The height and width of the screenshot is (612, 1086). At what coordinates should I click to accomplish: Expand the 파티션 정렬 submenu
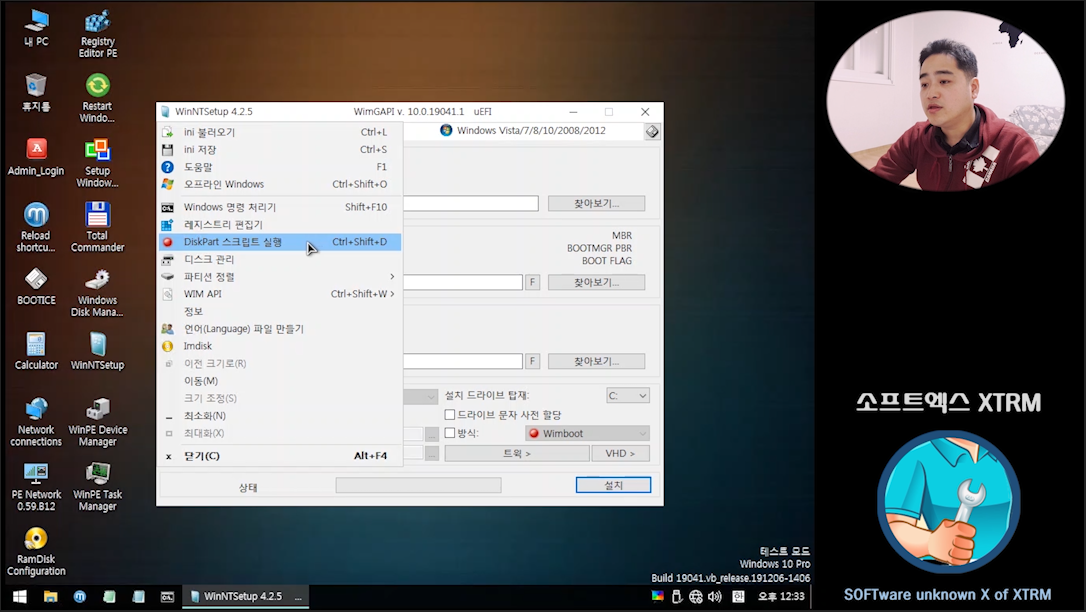[281, 276]
